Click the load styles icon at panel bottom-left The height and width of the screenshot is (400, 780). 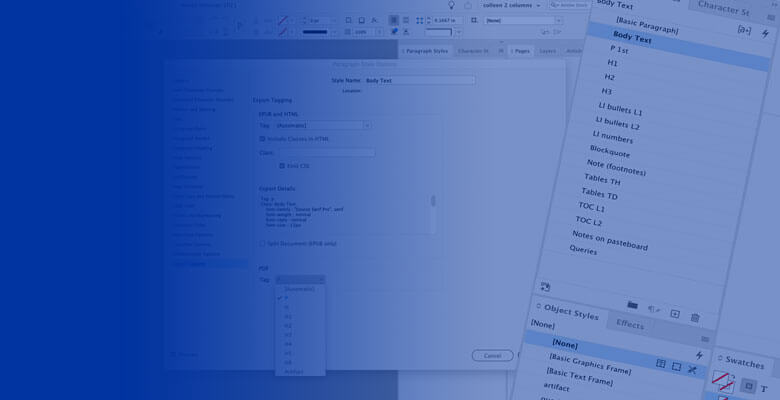click(545, 287)
